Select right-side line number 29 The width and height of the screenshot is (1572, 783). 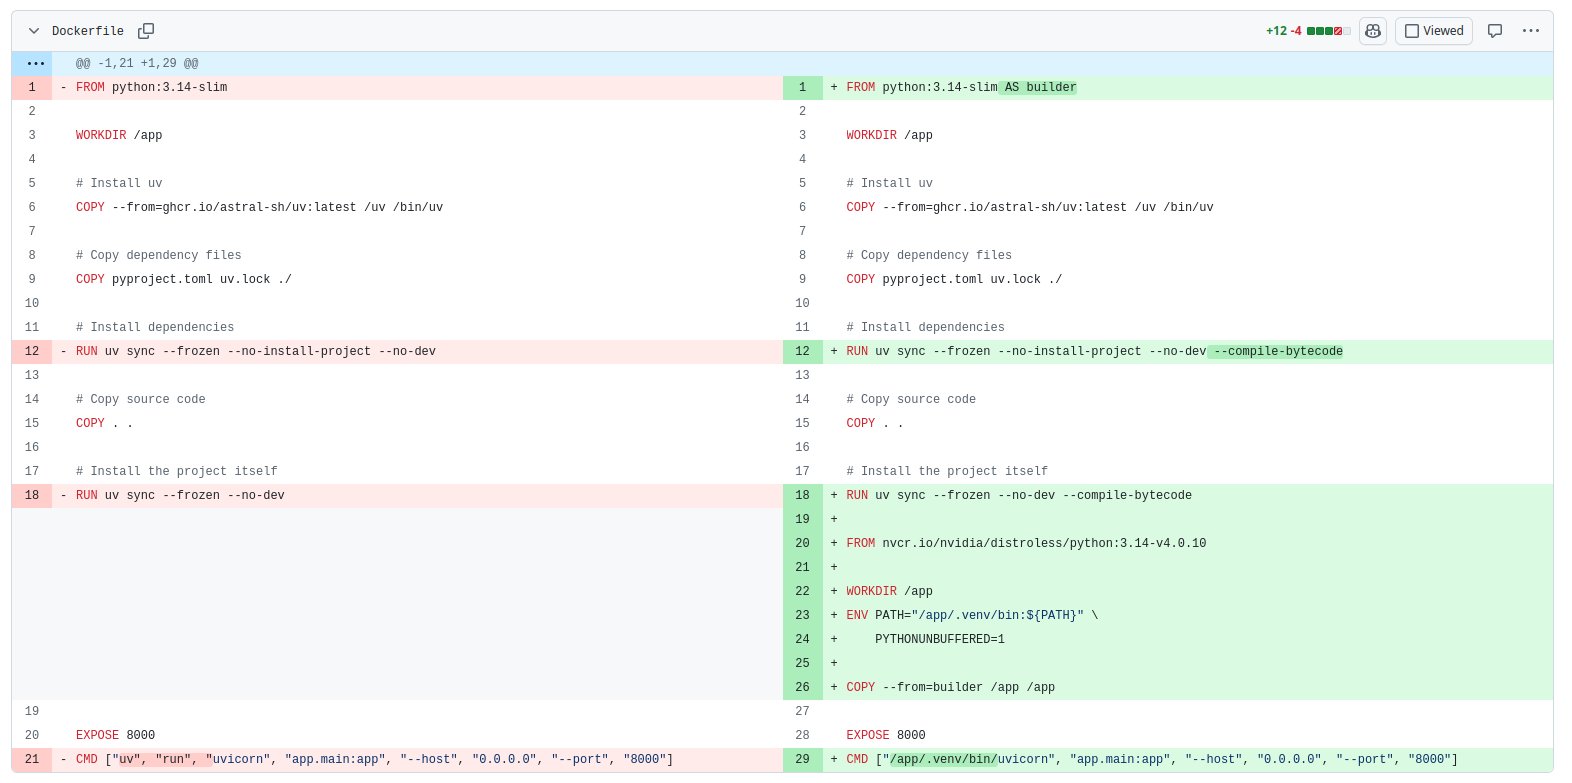point(803,759)
